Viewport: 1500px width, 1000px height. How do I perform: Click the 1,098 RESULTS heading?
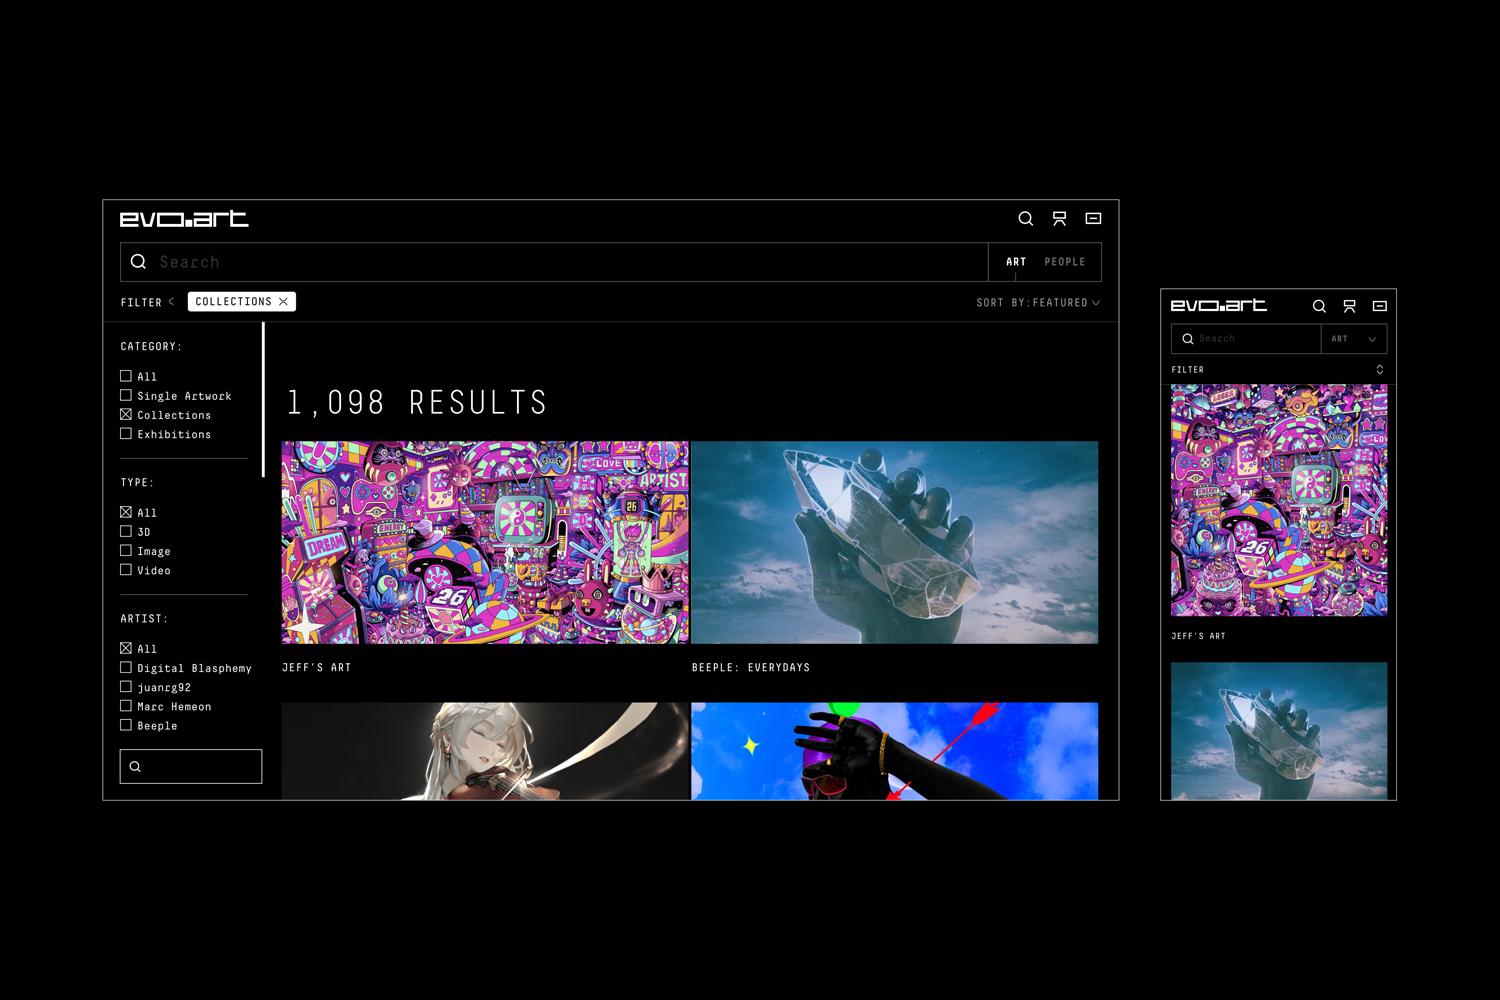417,403
